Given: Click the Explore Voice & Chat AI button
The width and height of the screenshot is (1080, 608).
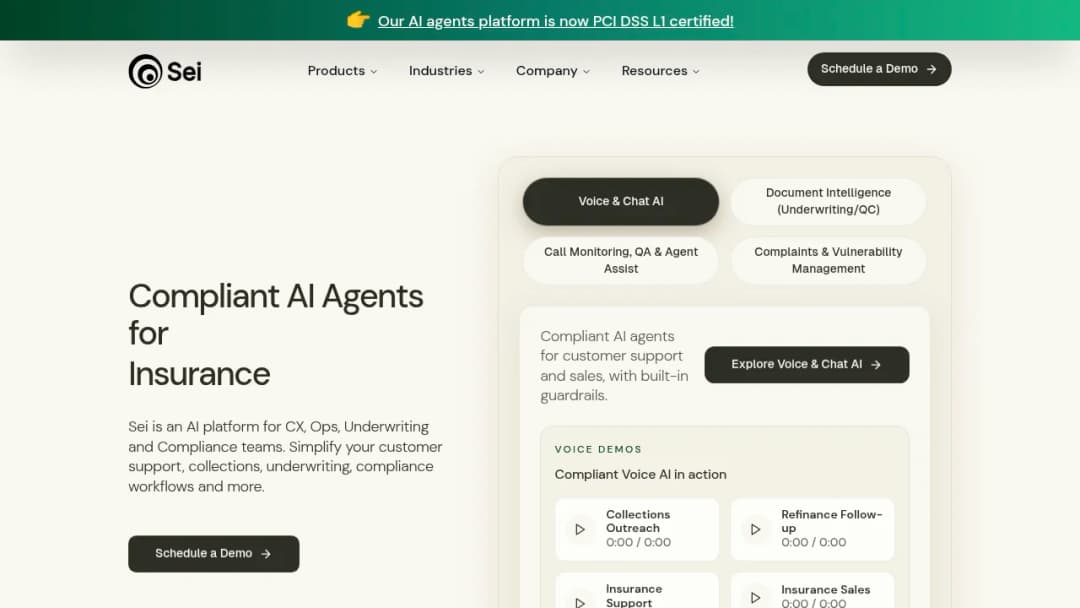Looking at the screenshot, I should [807, 364].
